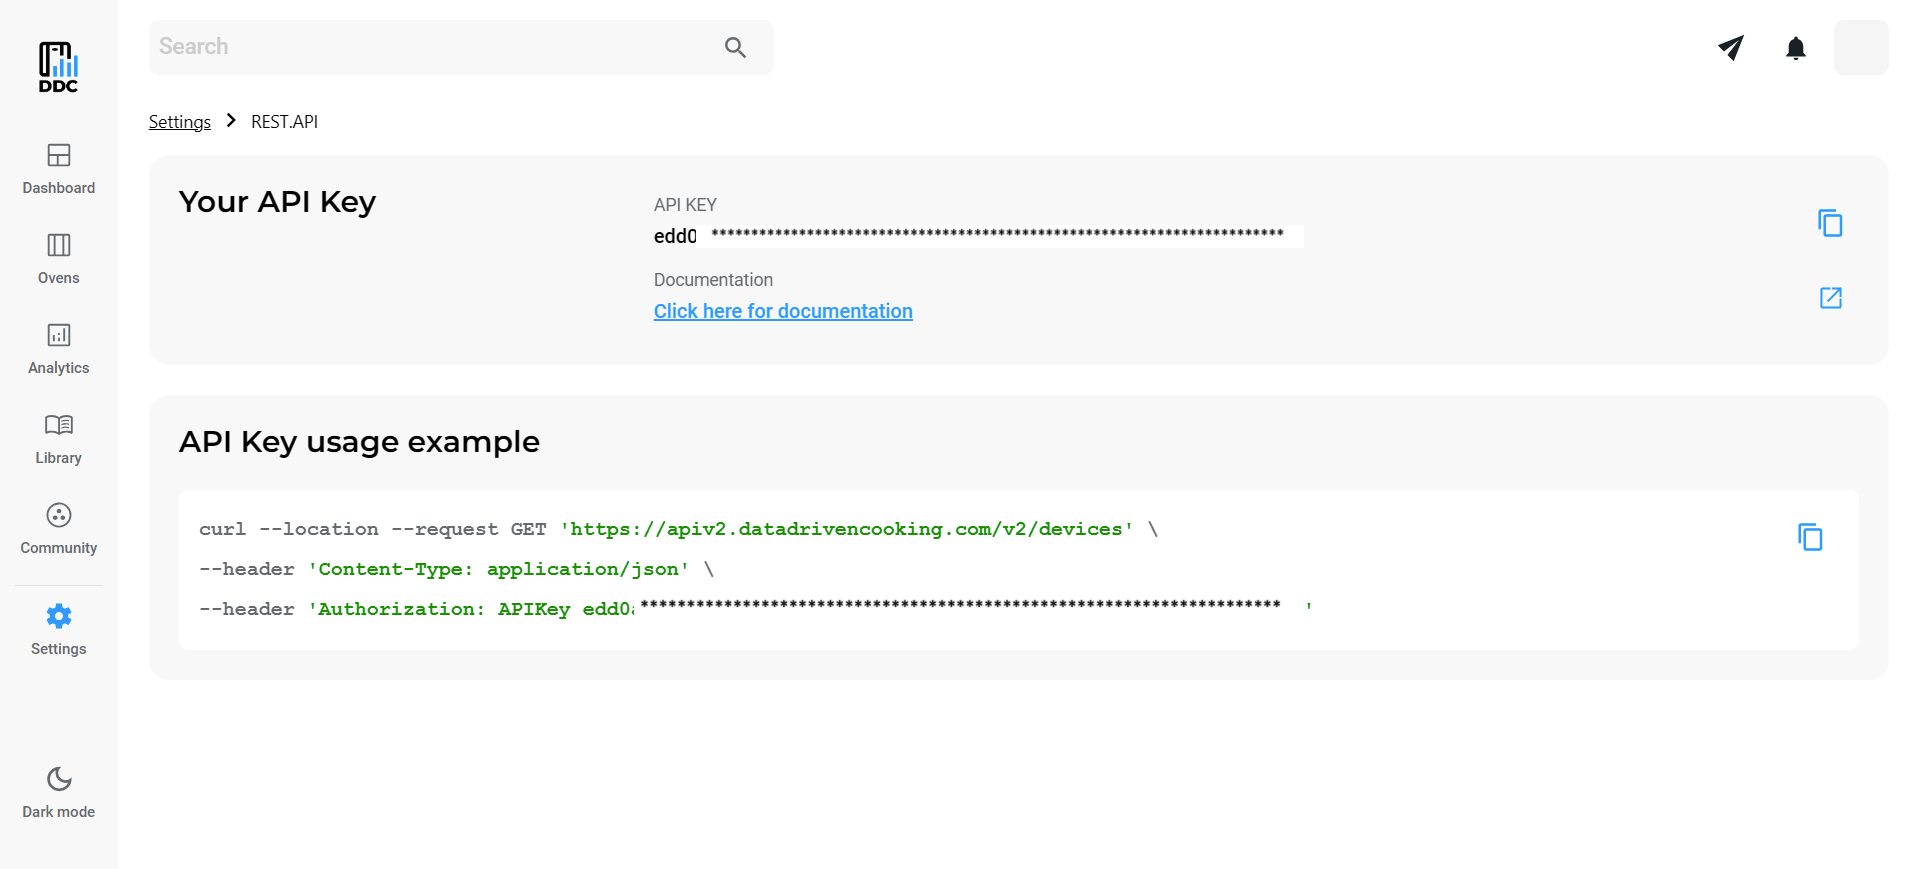The height and width of the screenshot is (869, 1920).
Task: Copy the curl usage example
Action: tap(1810, 538)
